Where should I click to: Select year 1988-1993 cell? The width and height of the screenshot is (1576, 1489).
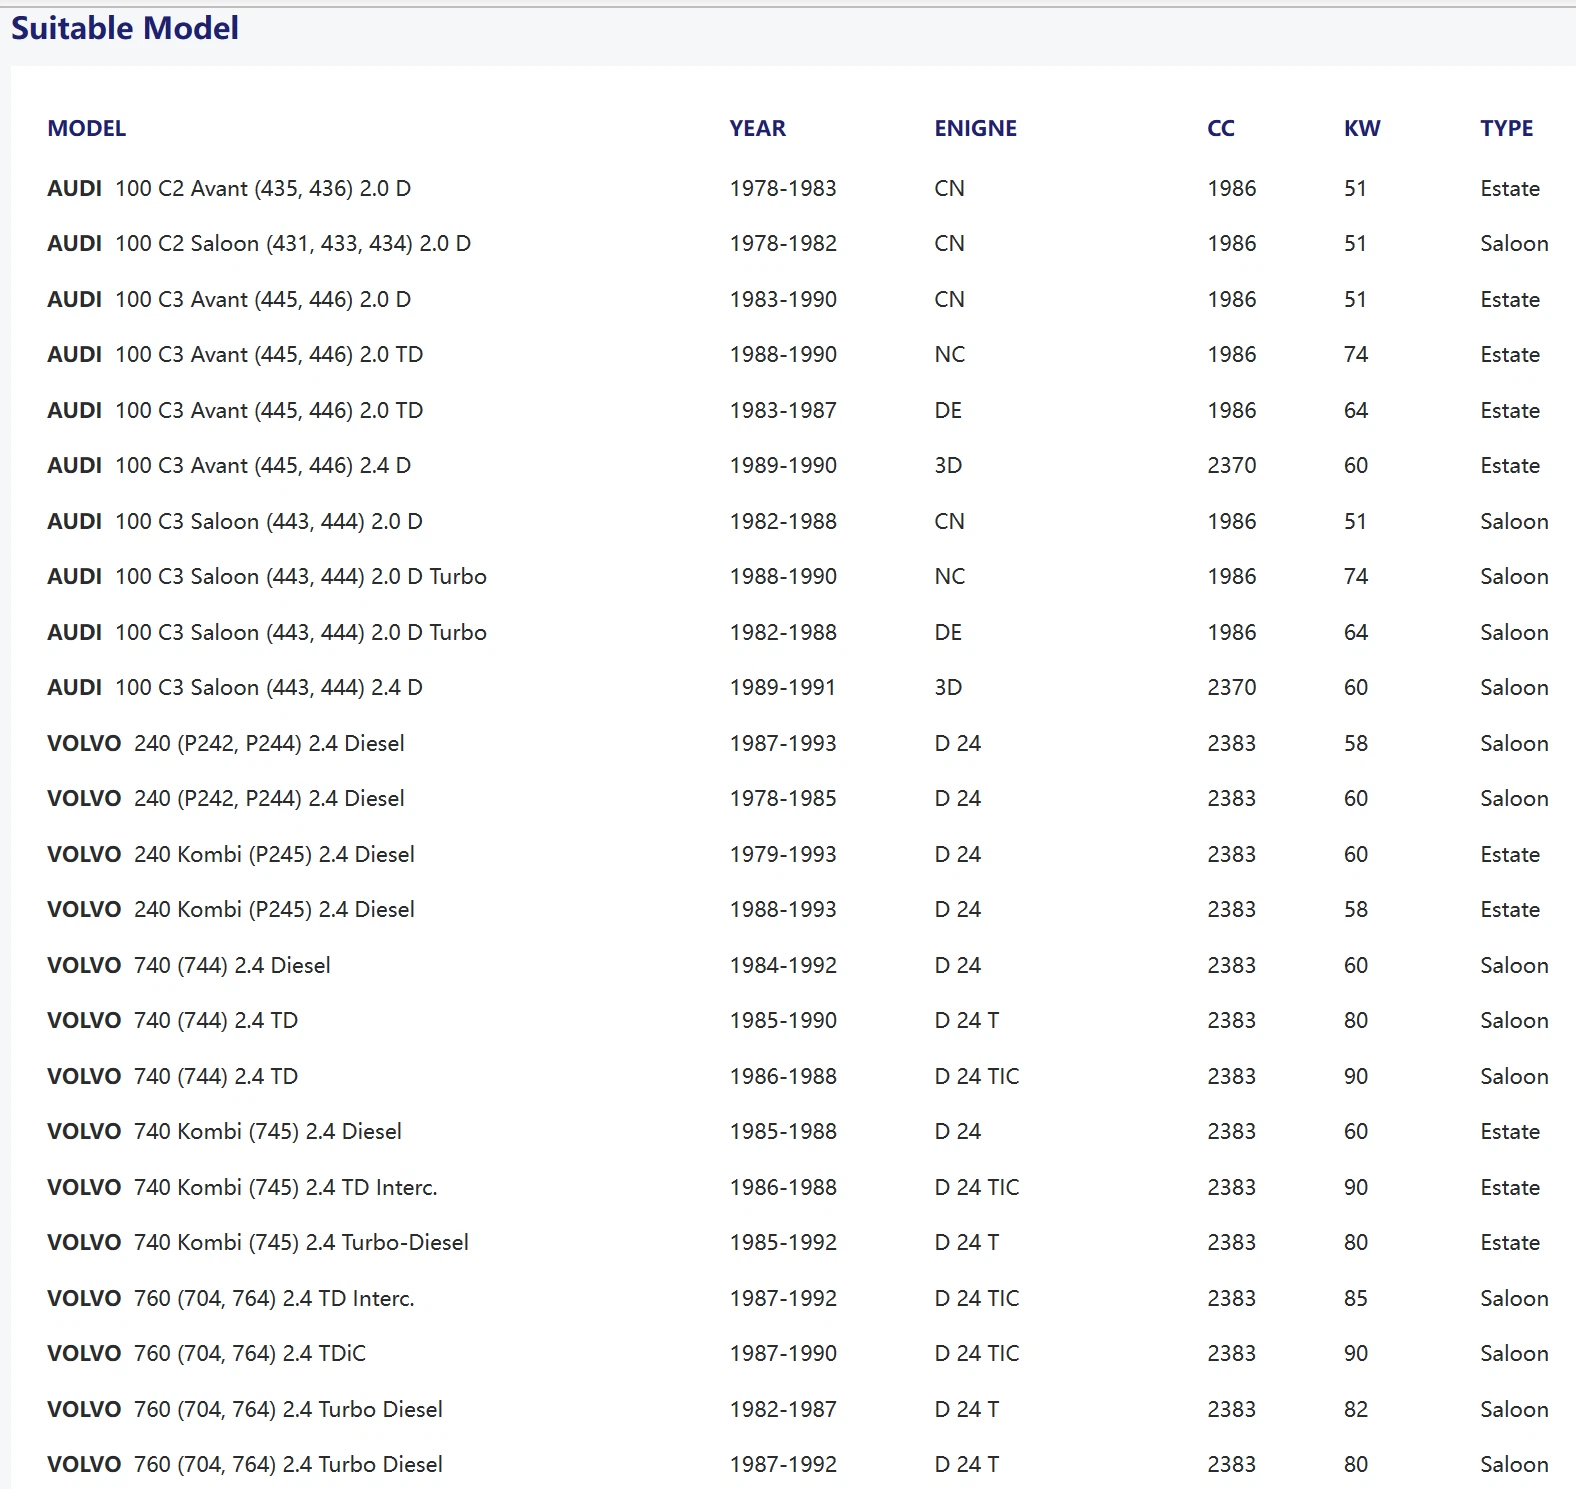tap(783, 910)
